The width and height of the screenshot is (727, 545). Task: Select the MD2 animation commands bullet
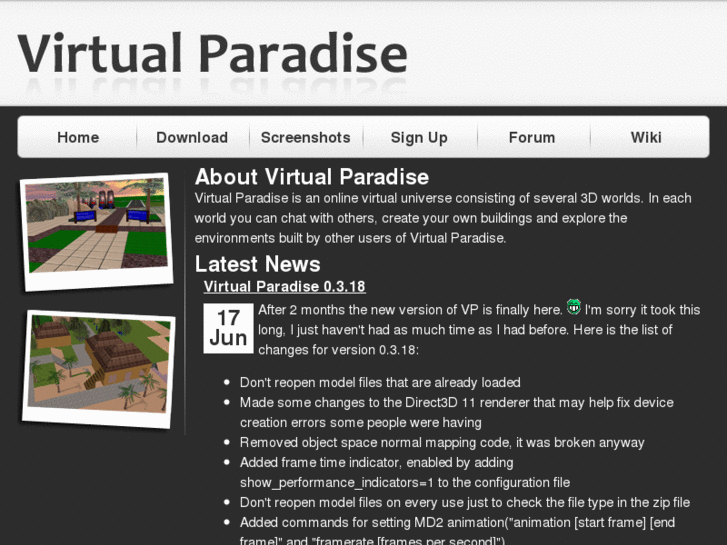[457, 532]
